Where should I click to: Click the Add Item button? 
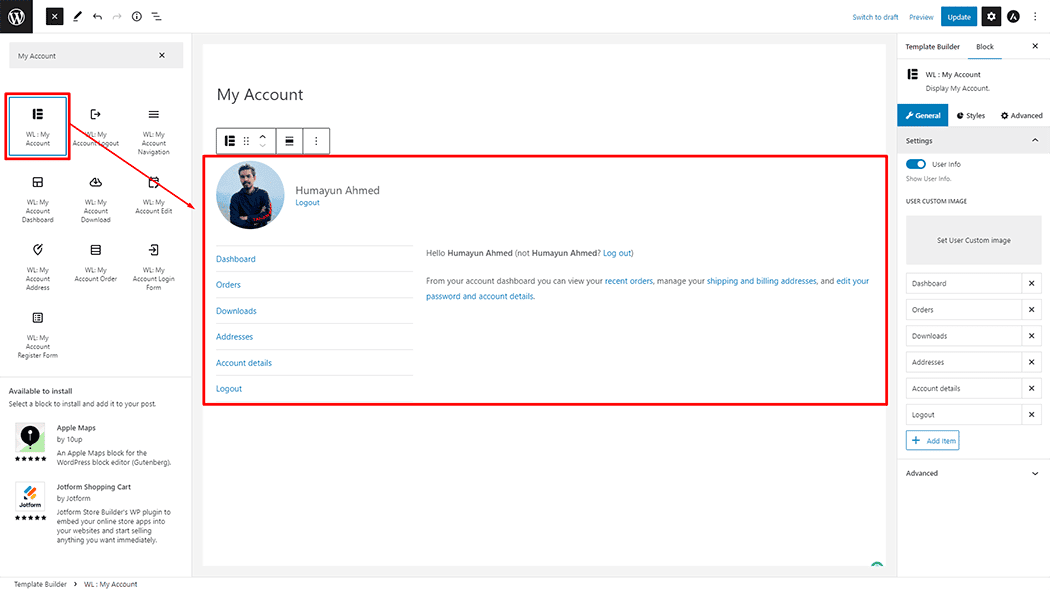[x=932, y=440]
